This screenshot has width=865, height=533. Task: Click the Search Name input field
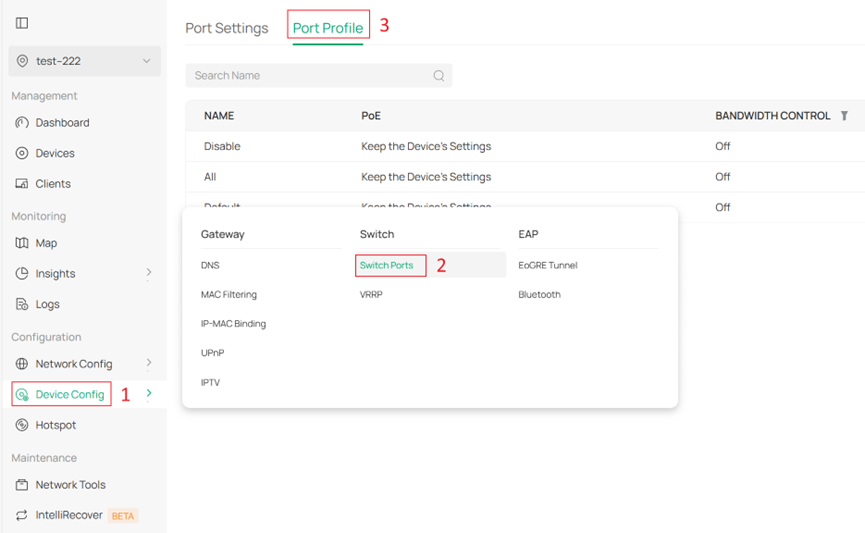[310, 76]
